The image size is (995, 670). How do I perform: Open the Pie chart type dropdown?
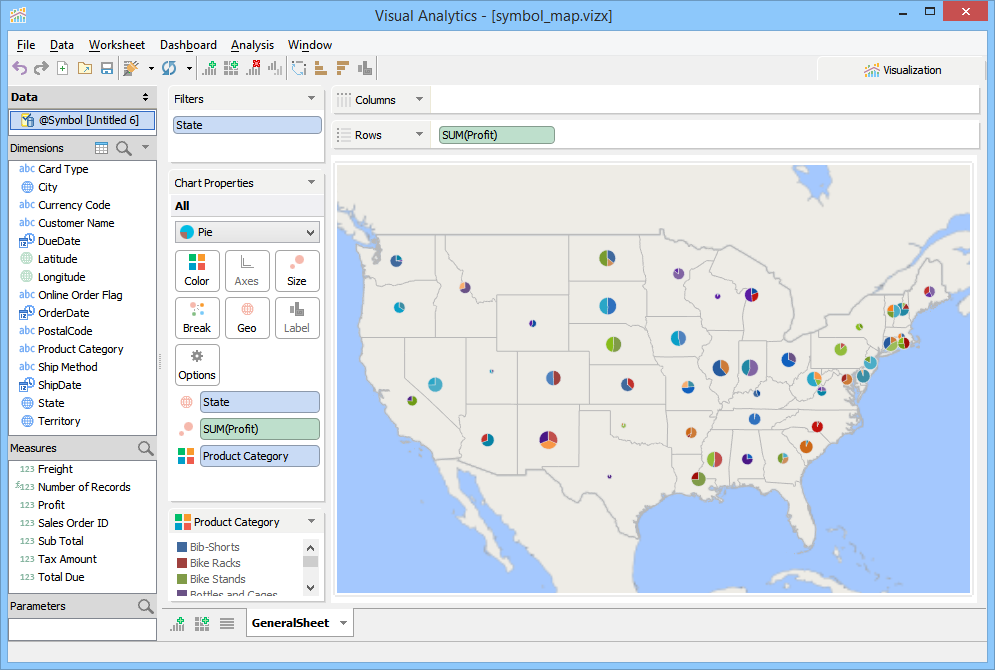point(247,232)
